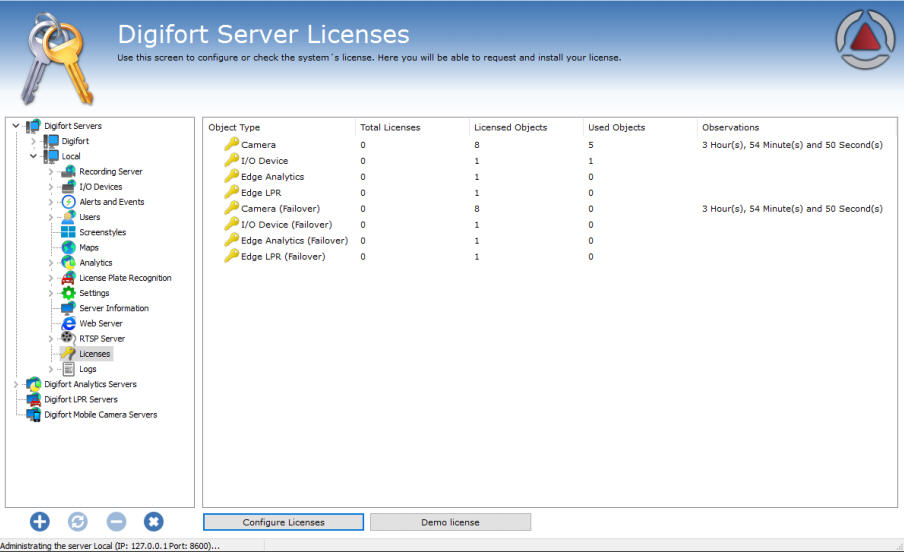
Task: Sort by the Object Type column header
Action: pyautogui.click(x=234, y=127)
